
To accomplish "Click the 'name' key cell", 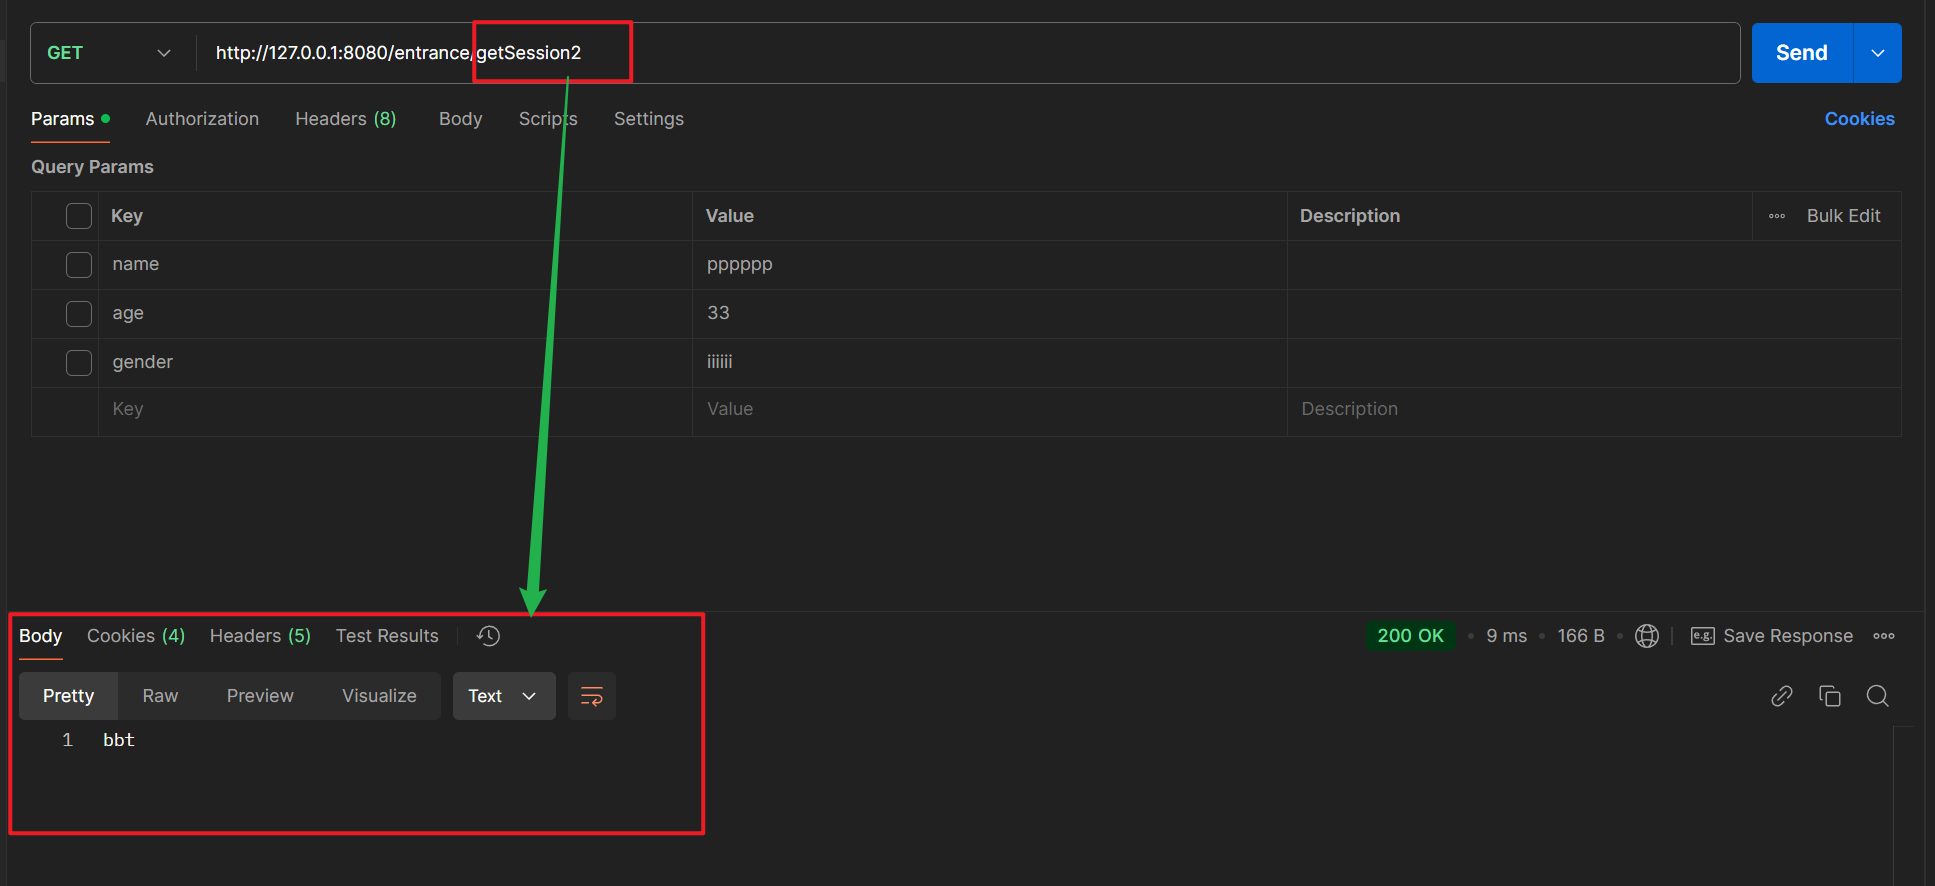I will pos(395,265).
